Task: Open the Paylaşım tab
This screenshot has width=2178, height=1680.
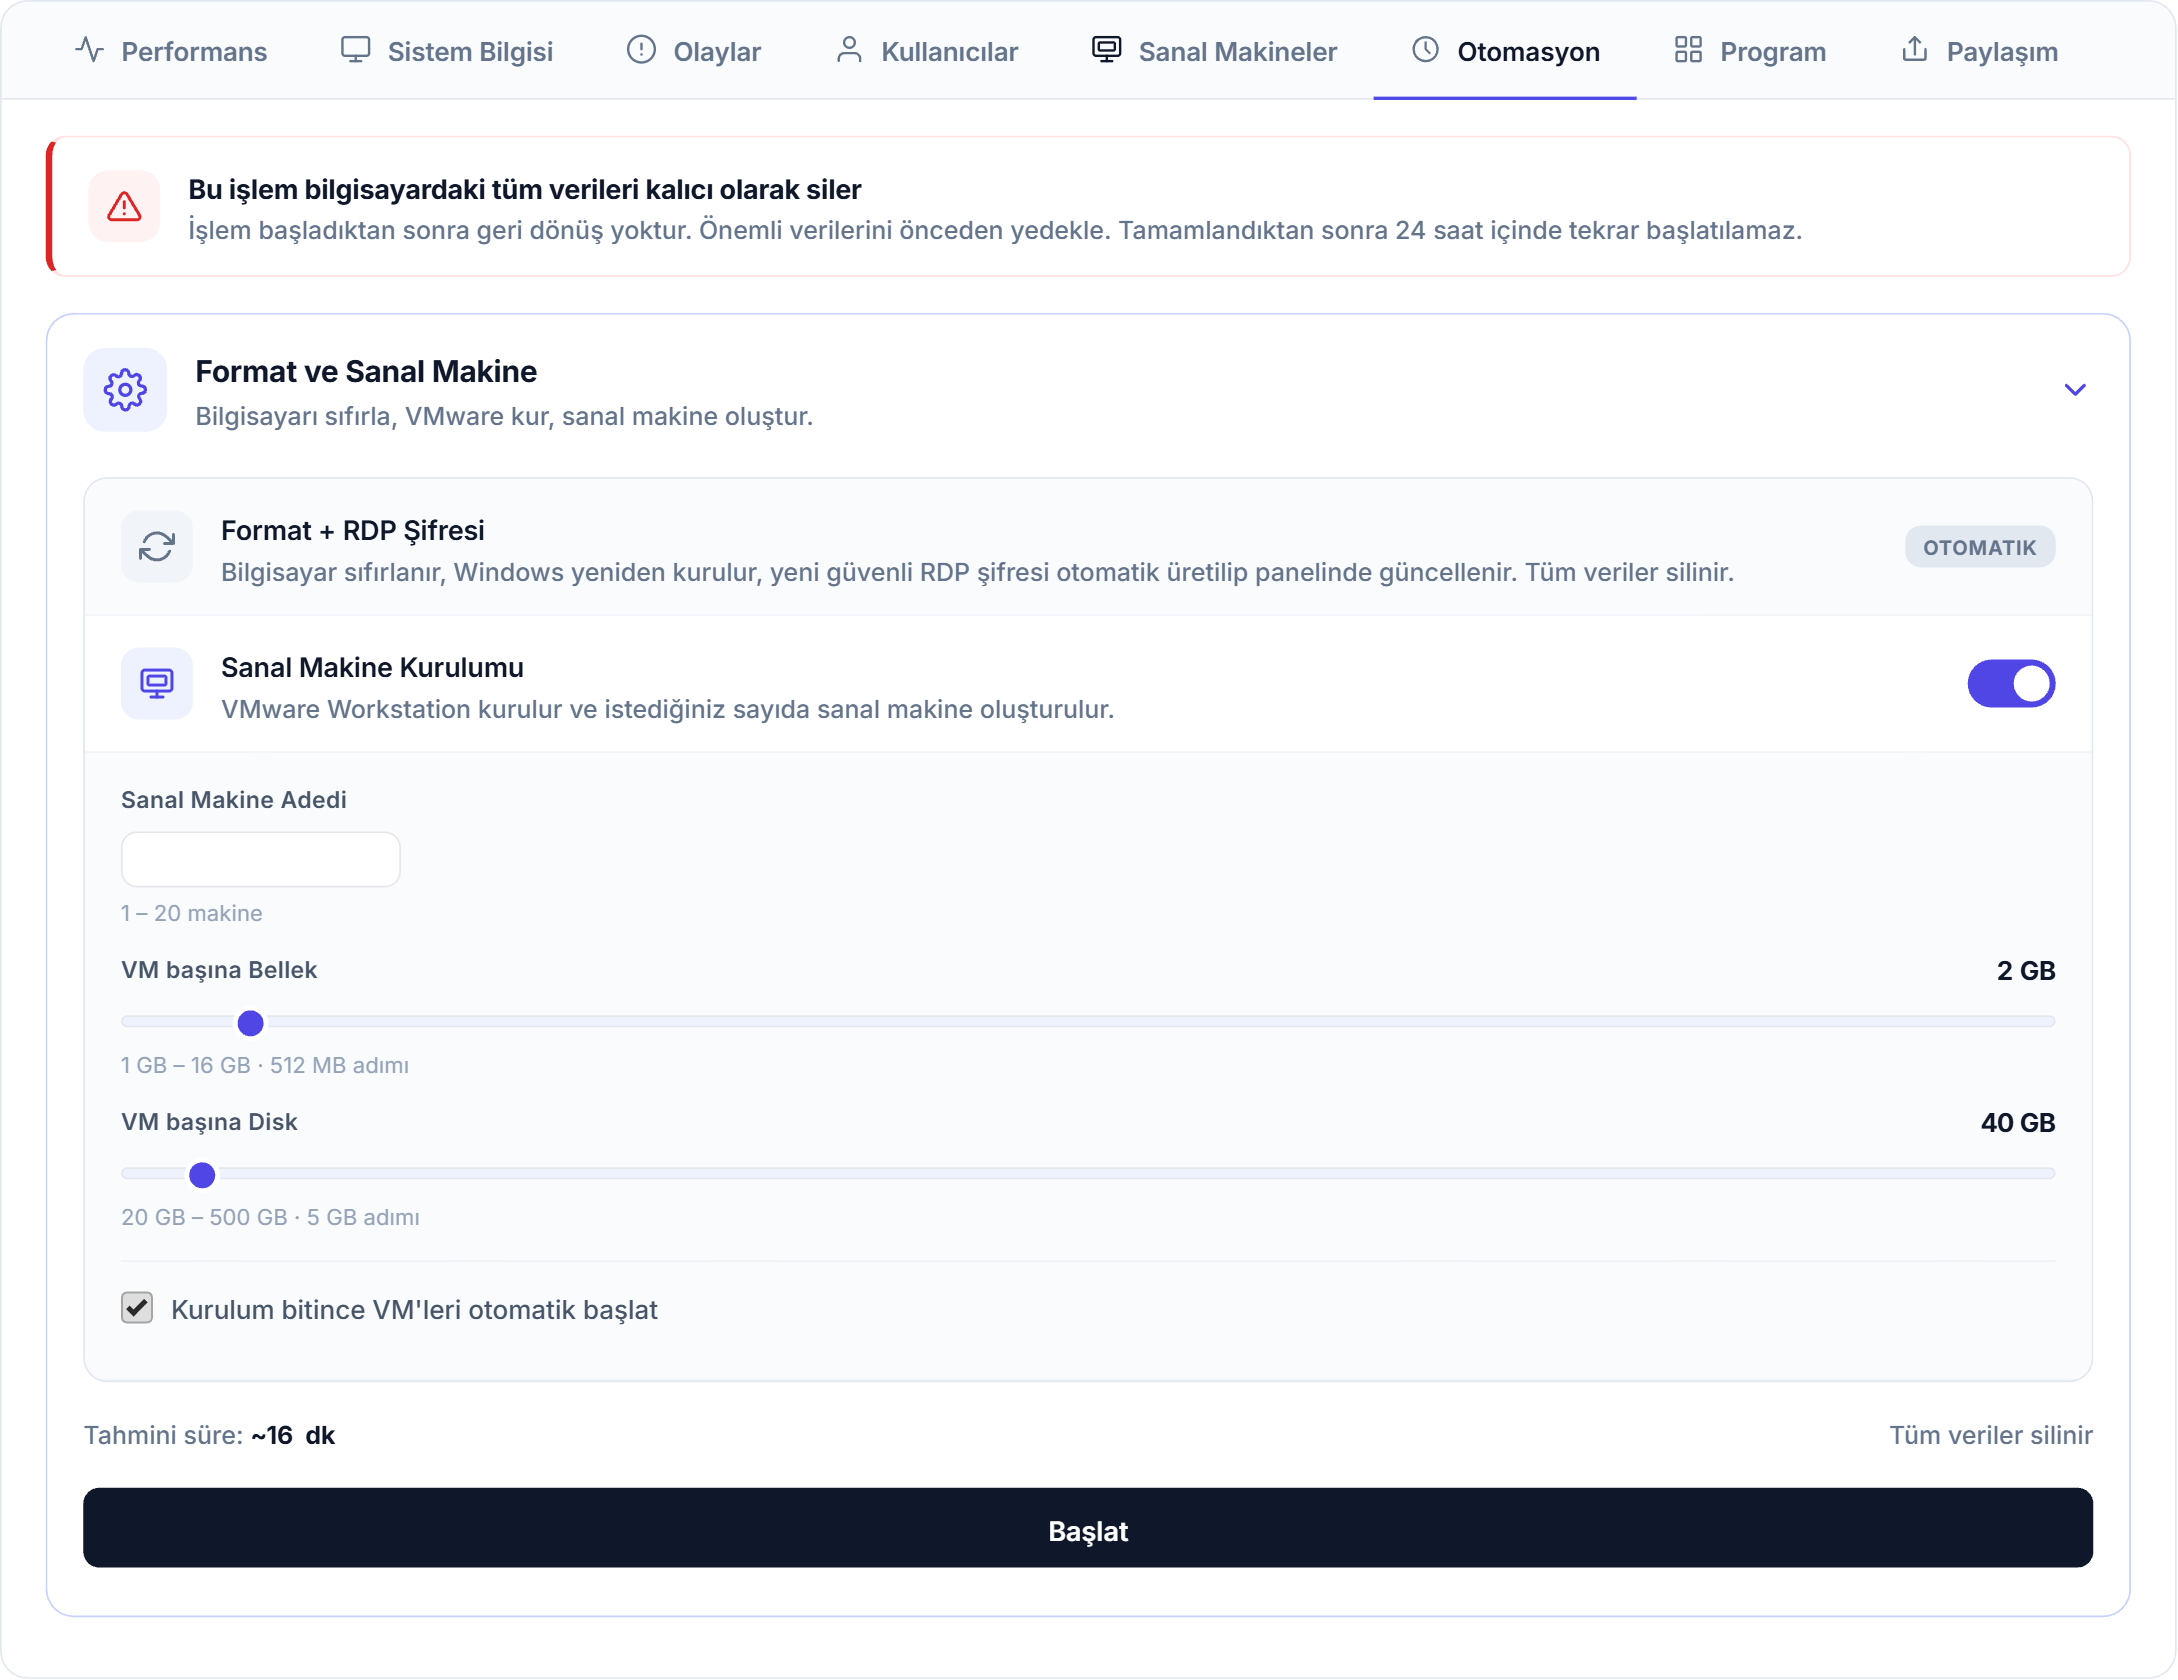Action: 1979,51
